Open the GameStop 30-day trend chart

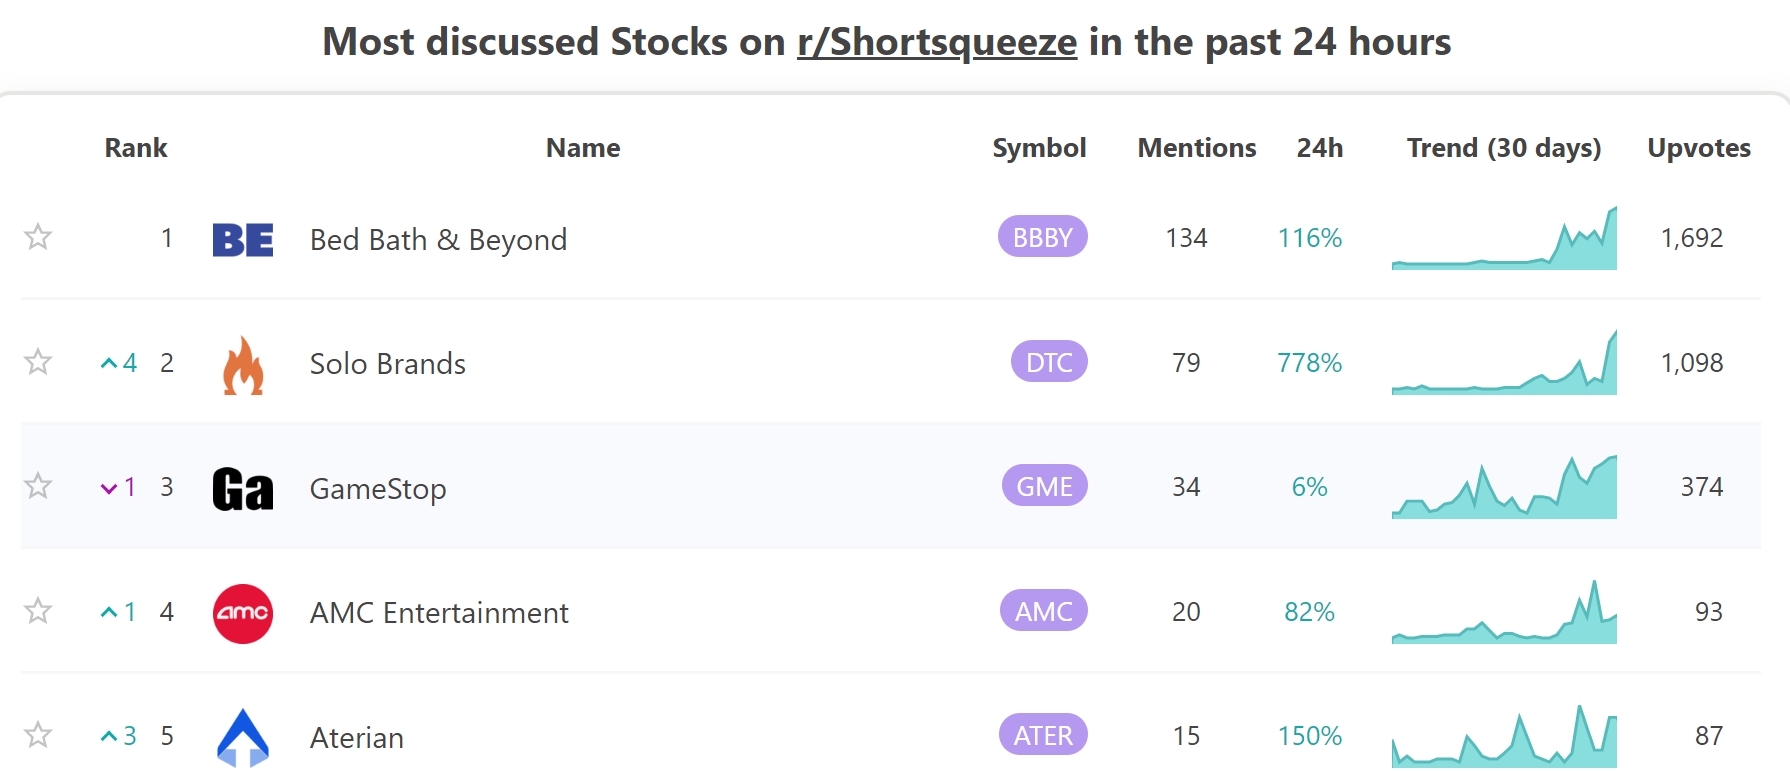point(1504,488)
